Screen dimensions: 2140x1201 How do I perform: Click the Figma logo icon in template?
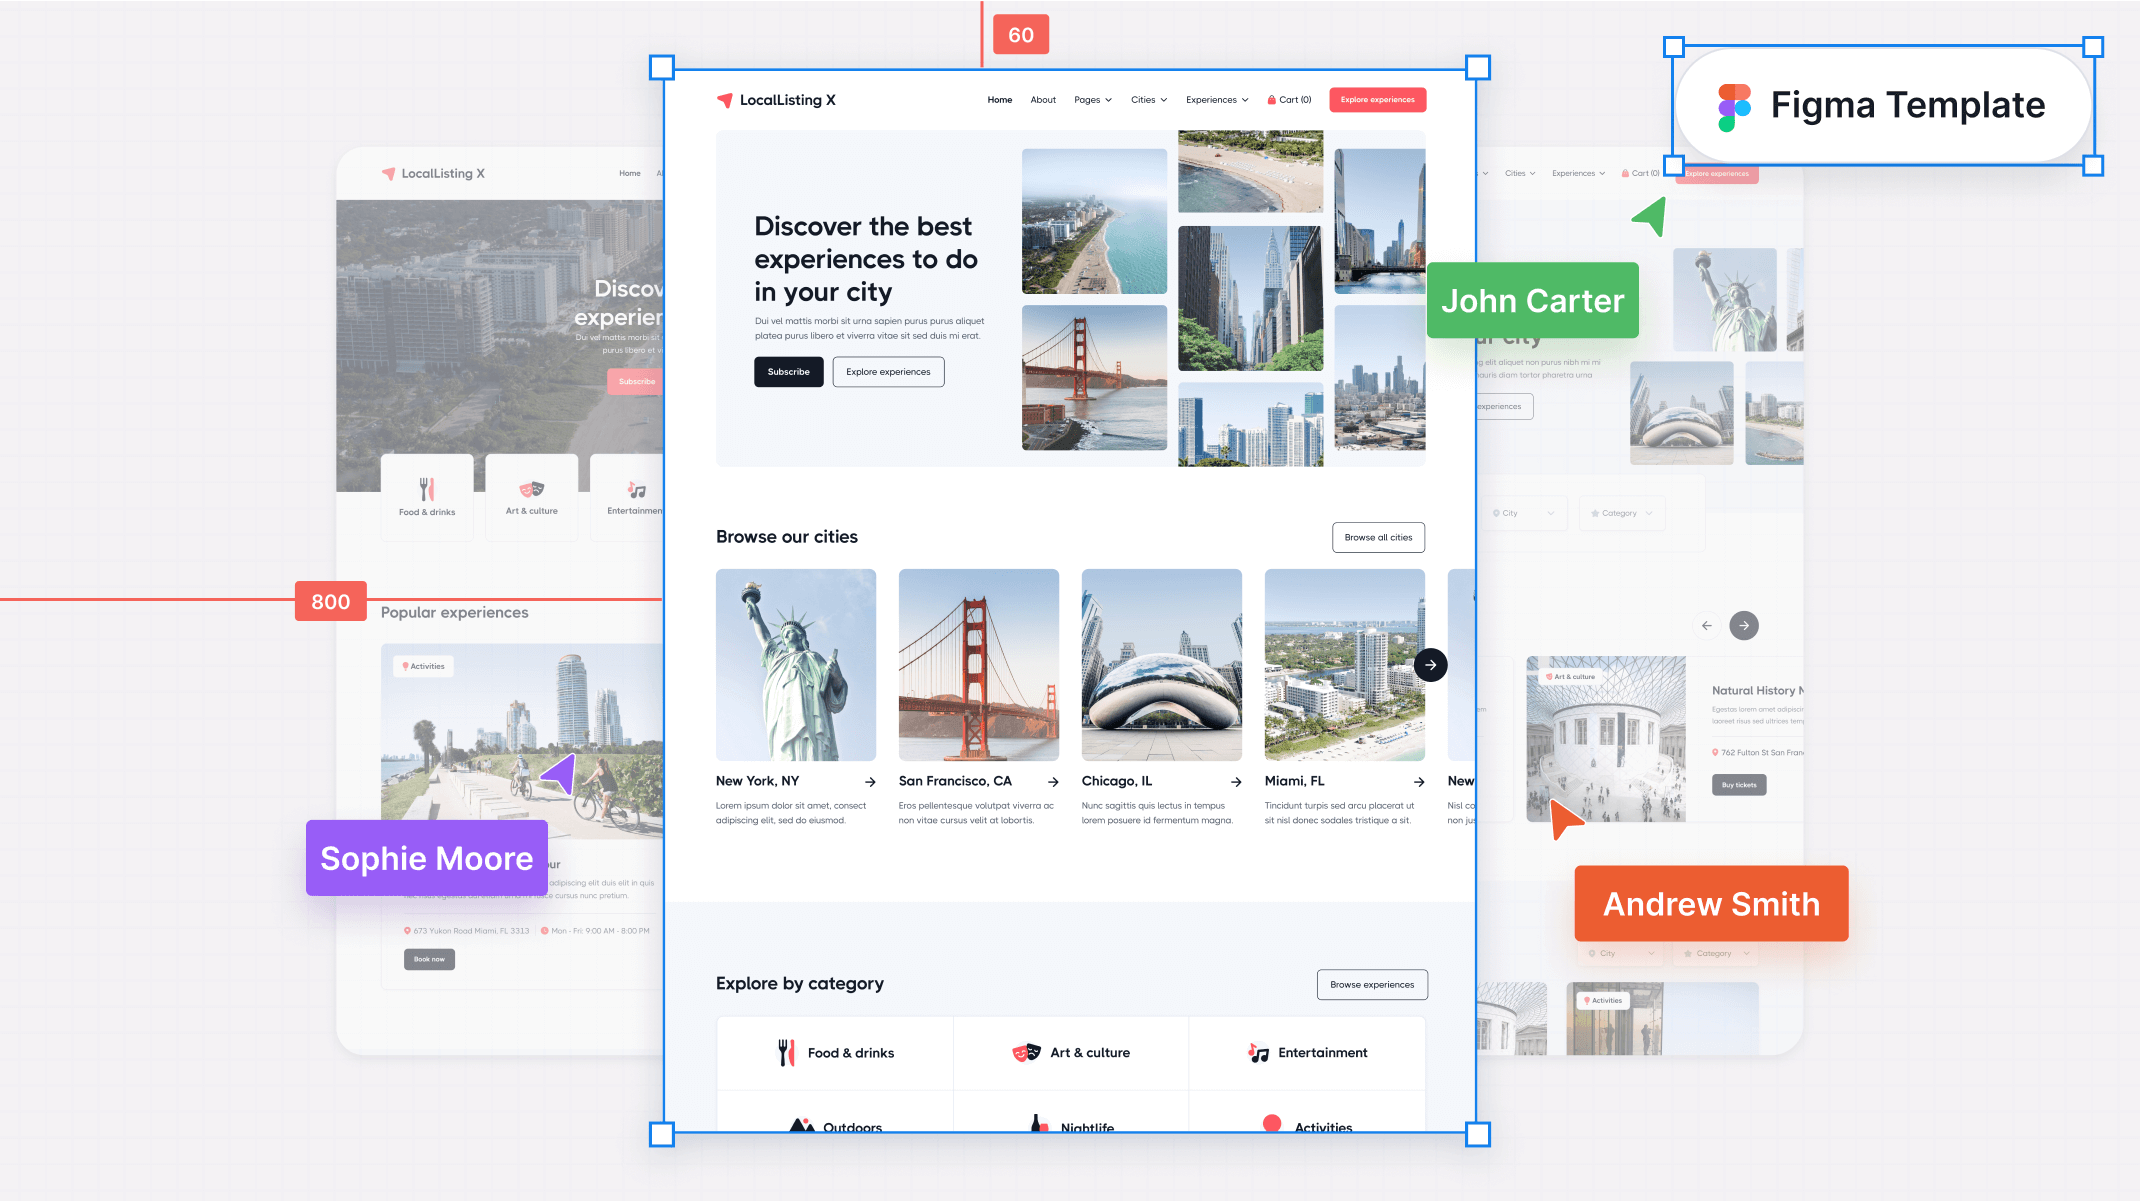[x=1734, y=104]
